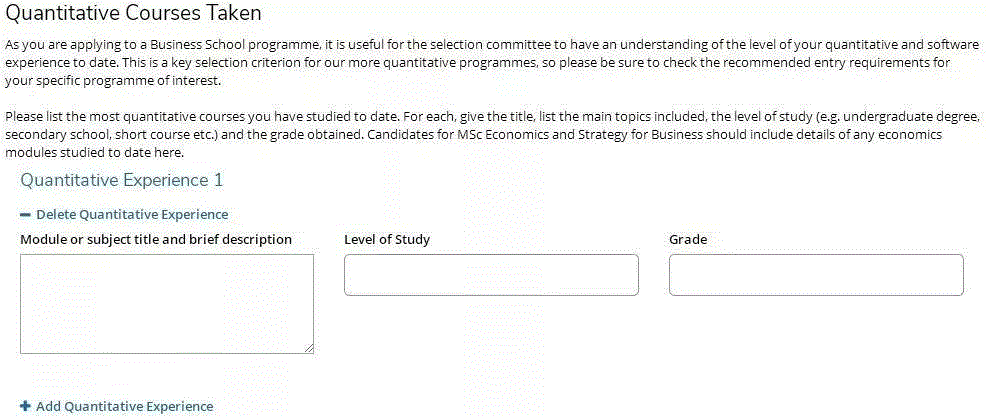The image size is (989, 416).
Task: Click into the Grade input box
Action: pos(816,275)
